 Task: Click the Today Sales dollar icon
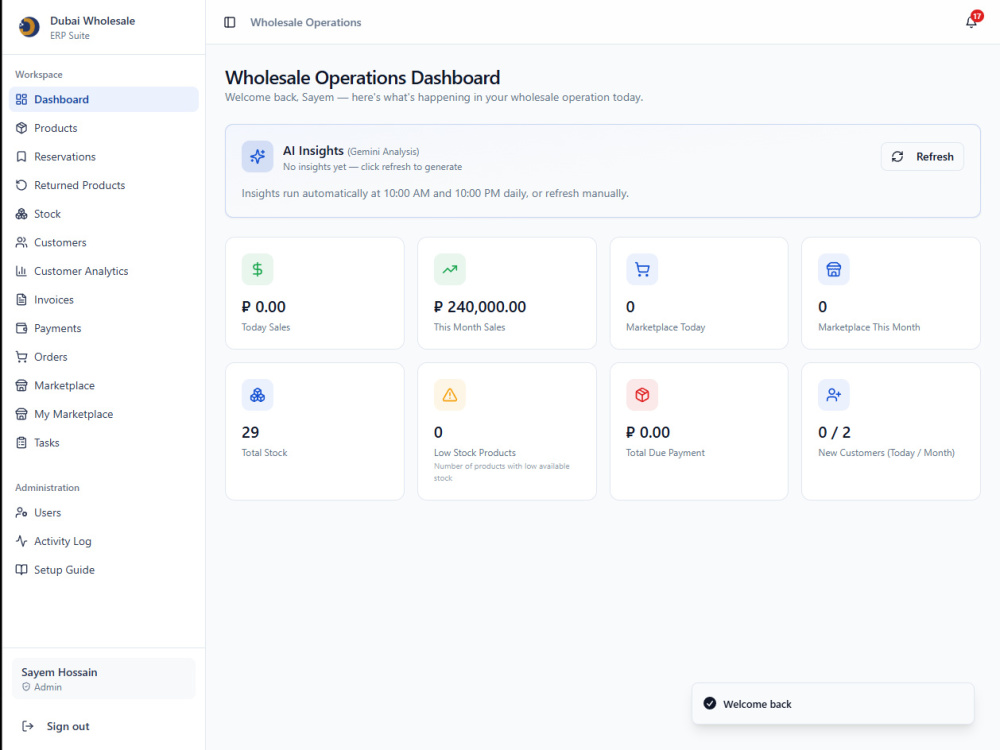258,269
